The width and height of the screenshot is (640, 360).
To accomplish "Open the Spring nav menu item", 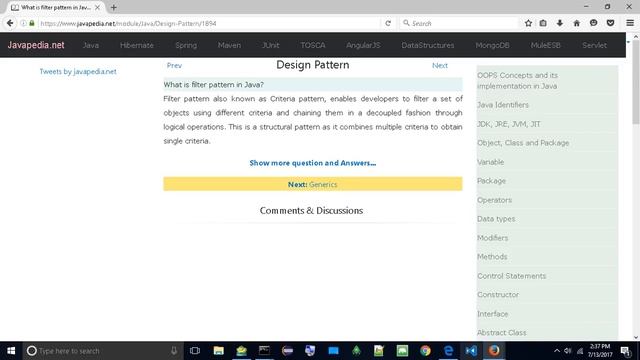I will [x=186, y=45].
